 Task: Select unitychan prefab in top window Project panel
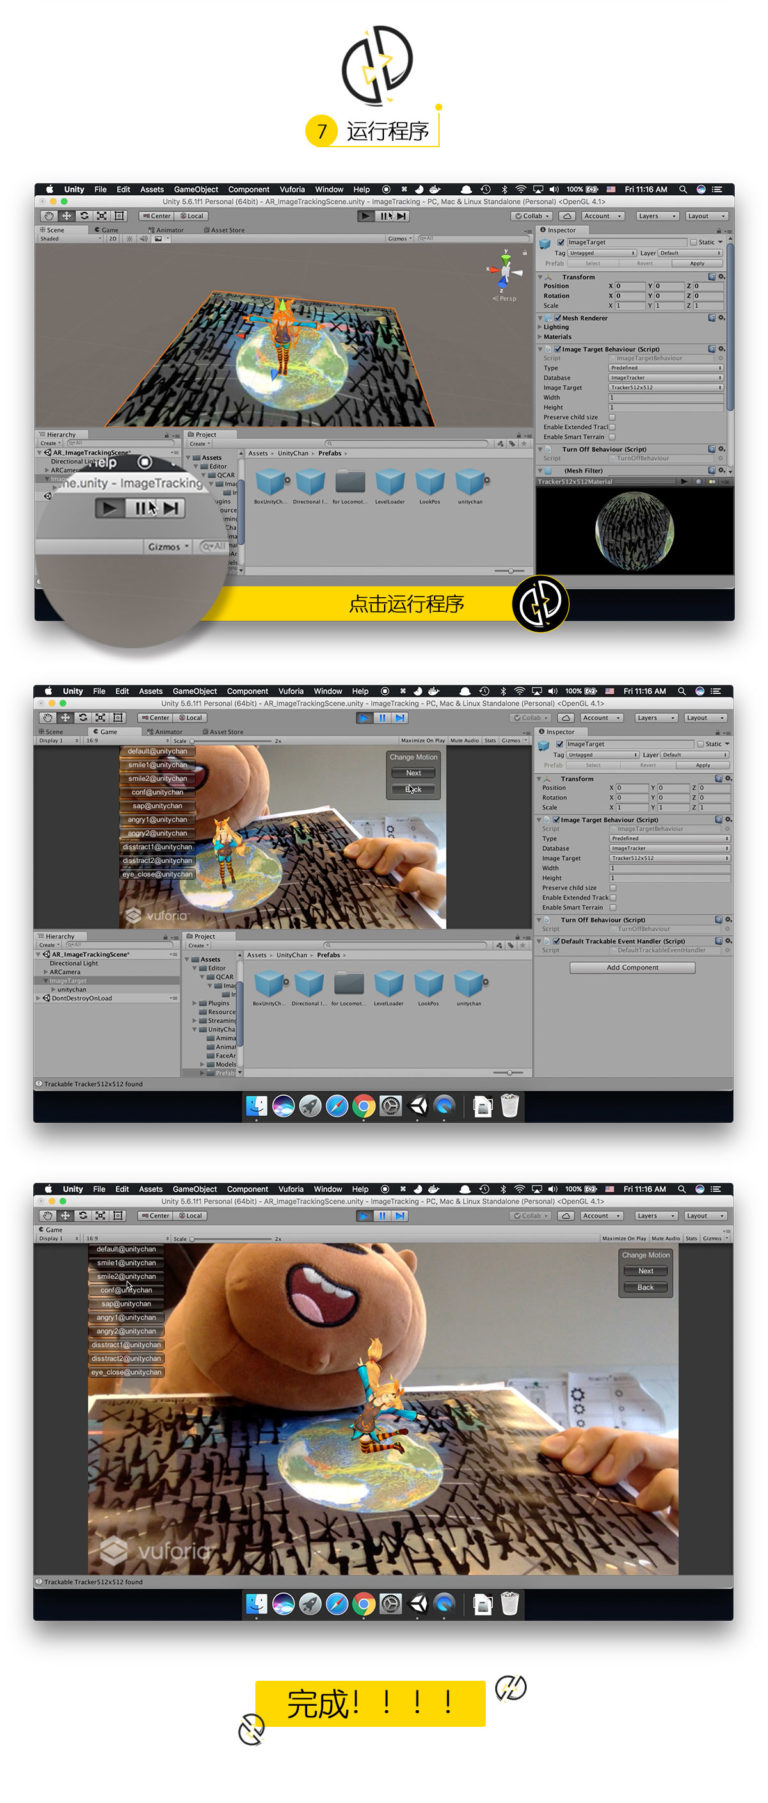click(x=470, y=483)
